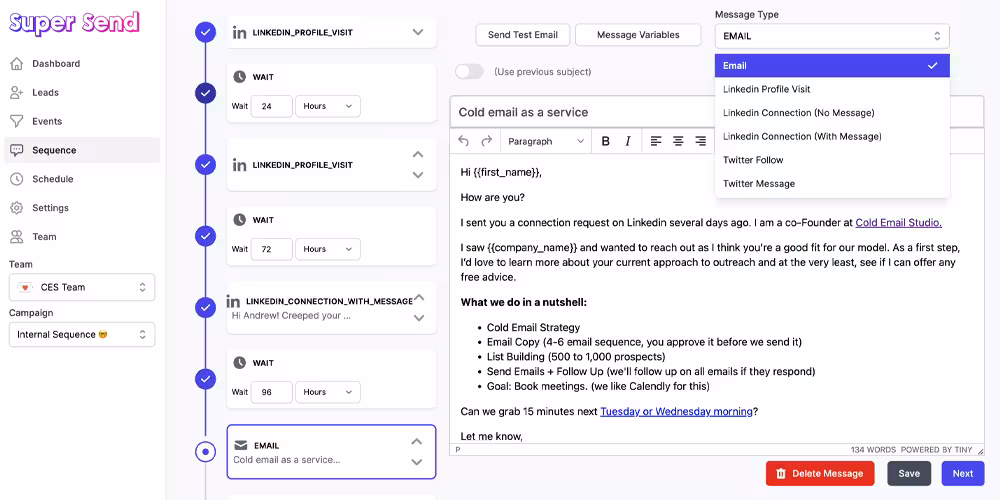
Task: Open the Internal Sequence campaign dropdown
Action: point(82,335)
